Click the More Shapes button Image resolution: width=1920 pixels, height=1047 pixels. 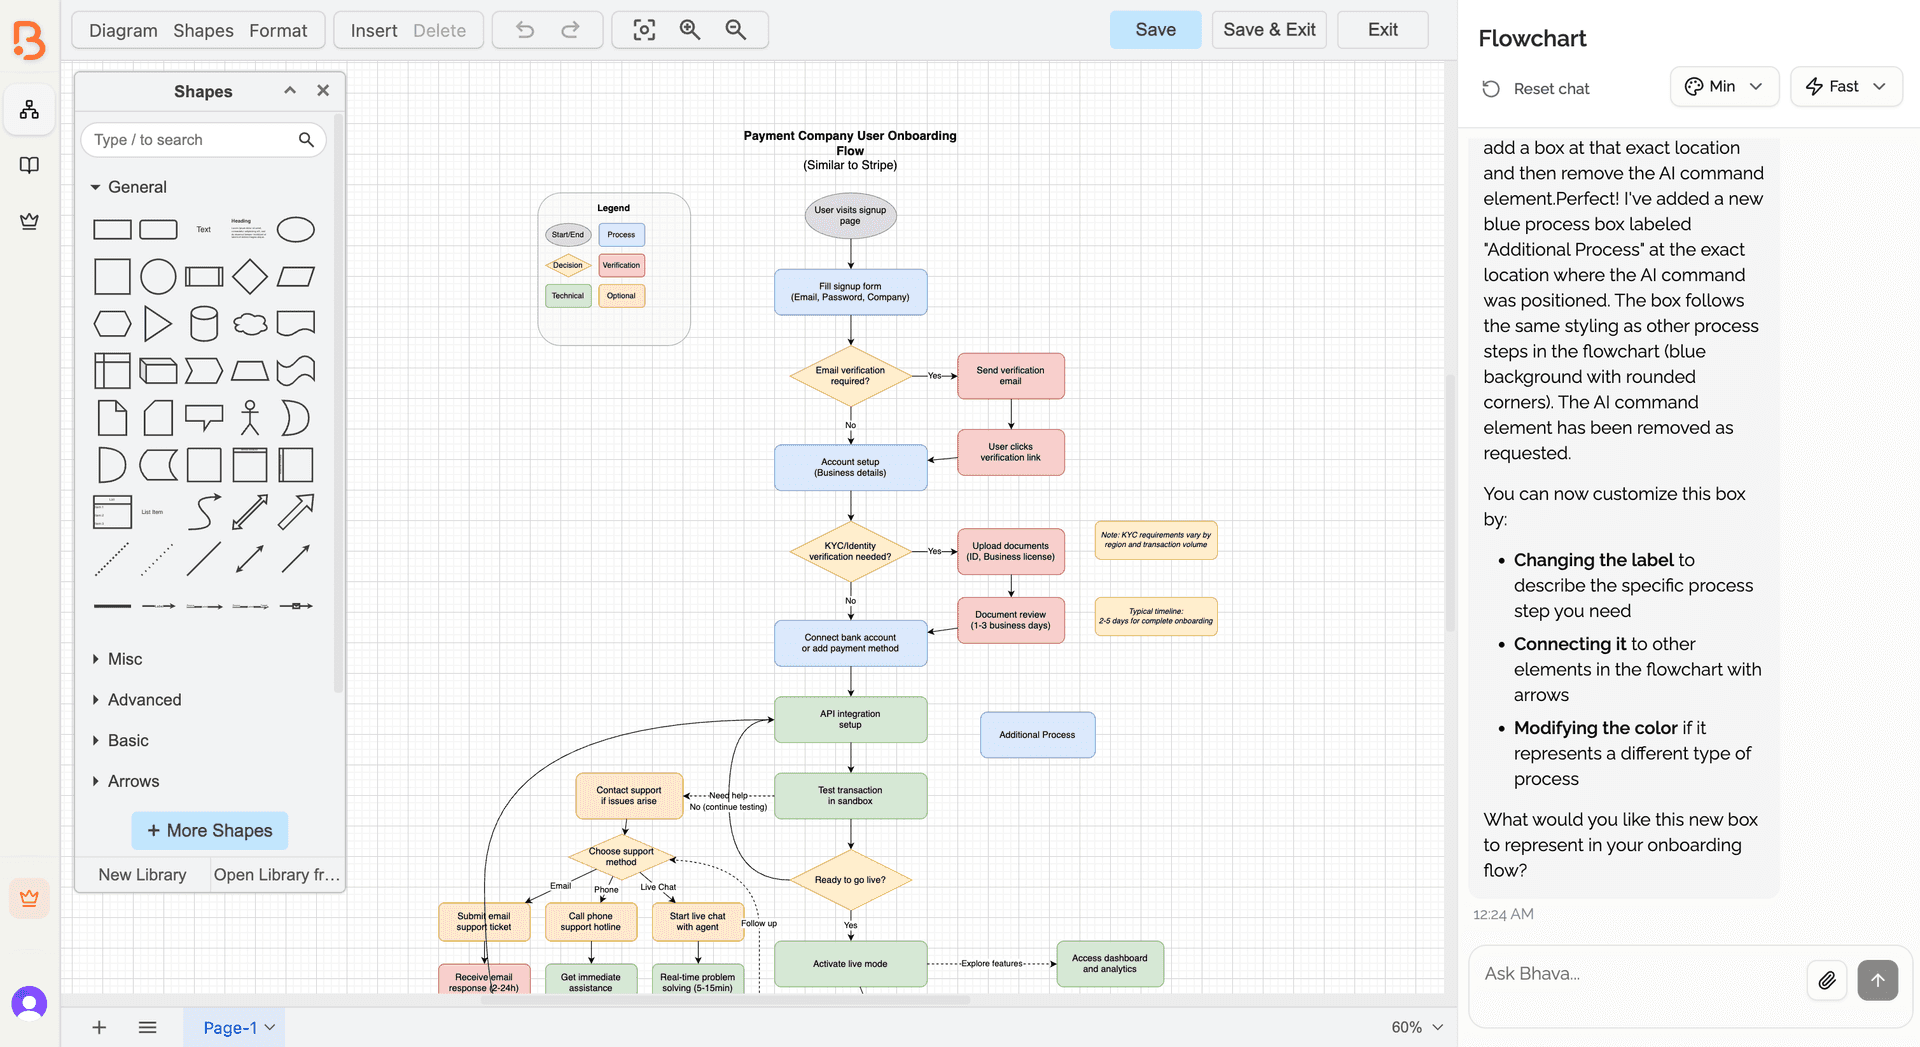pyautogui.click(x=210, y=831)
